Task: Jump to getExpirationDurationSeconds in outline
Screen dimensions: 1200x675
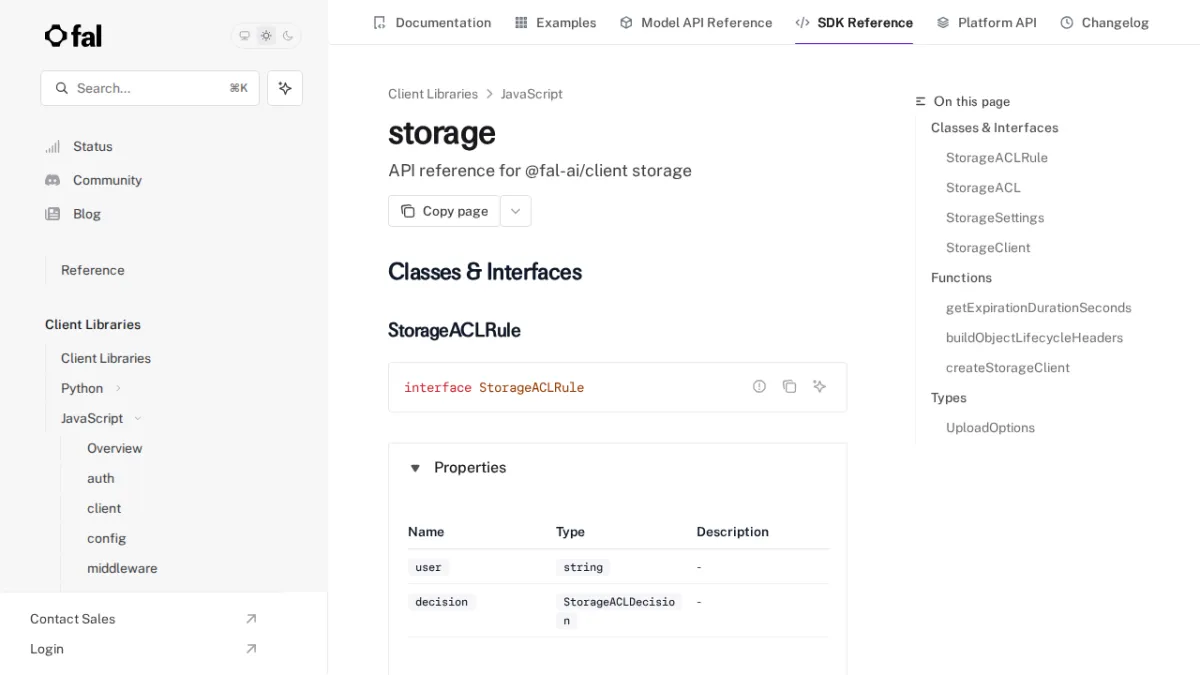Action: click(x=1039, y=308)
